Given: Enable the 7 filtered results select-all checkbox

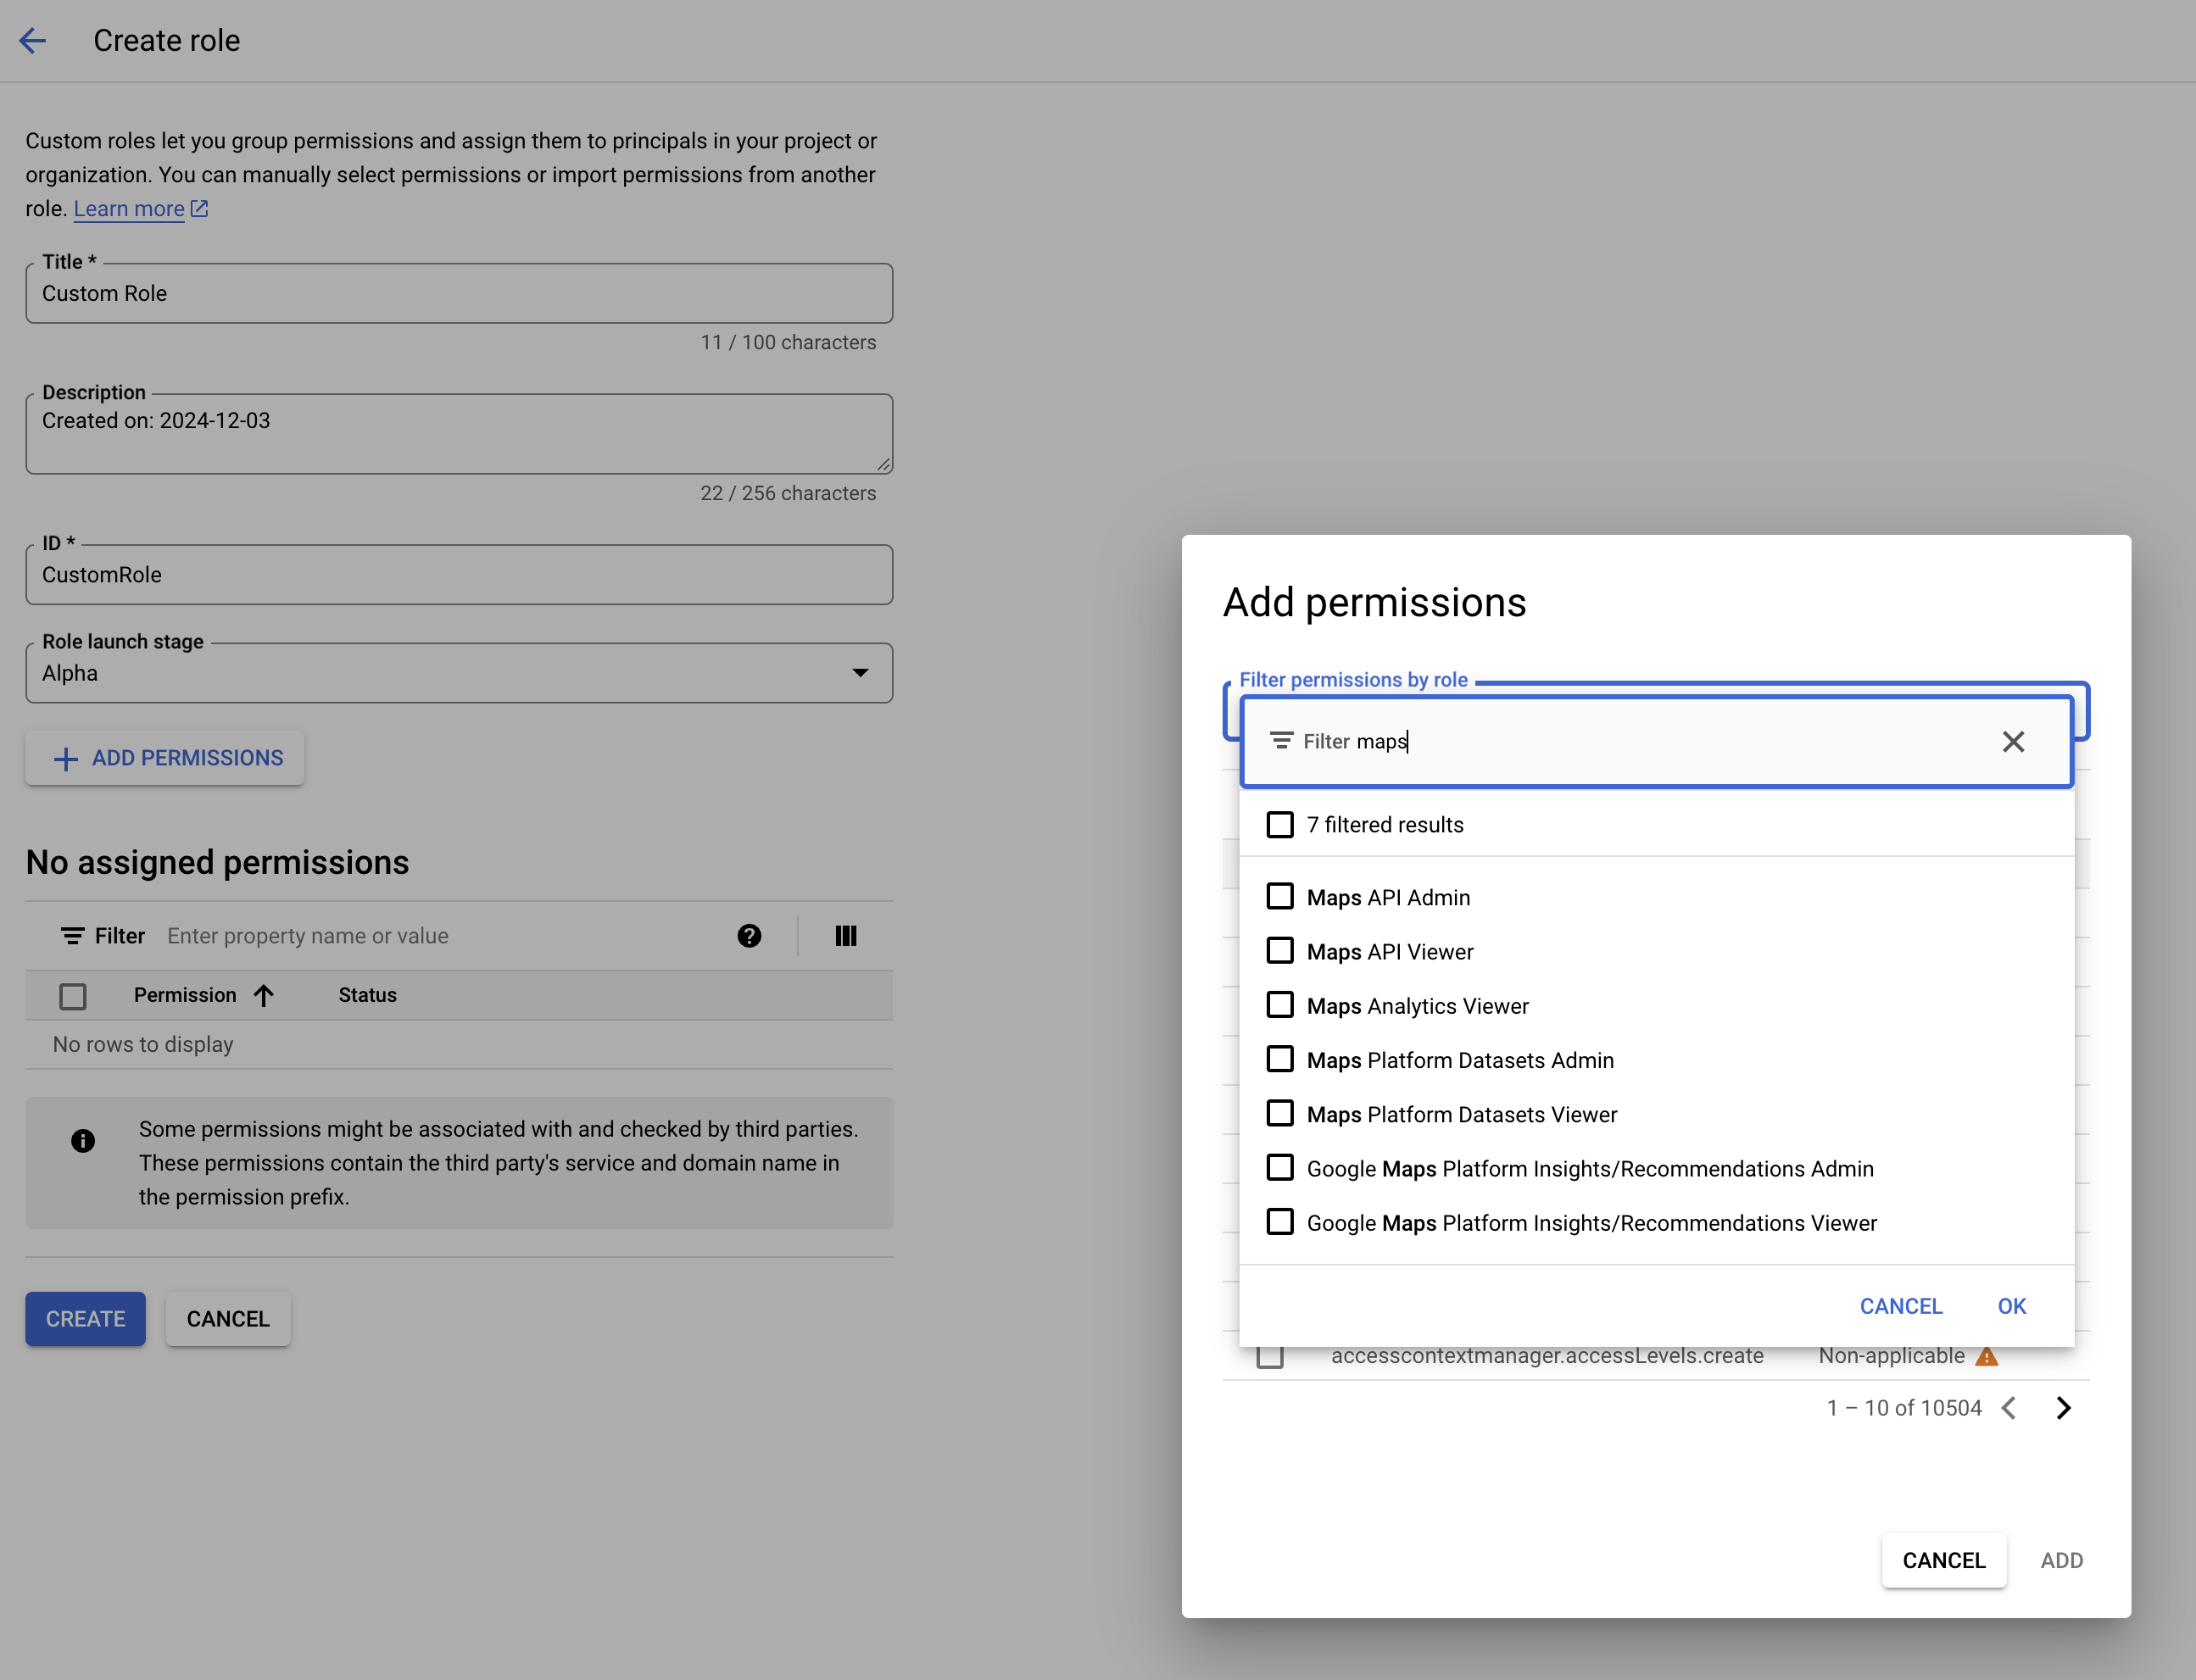Looking at the screenshot, I should coord(1279,824).
